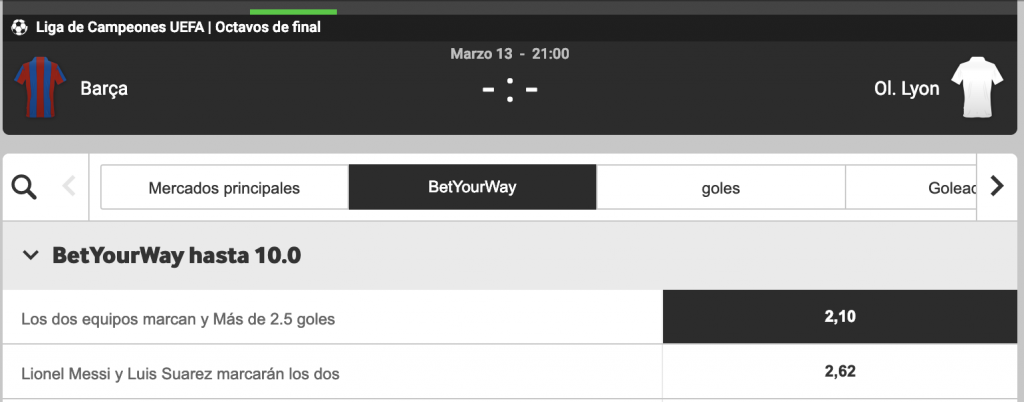
Task: Open the market search magnifier
Action: (x=24, y=186)
